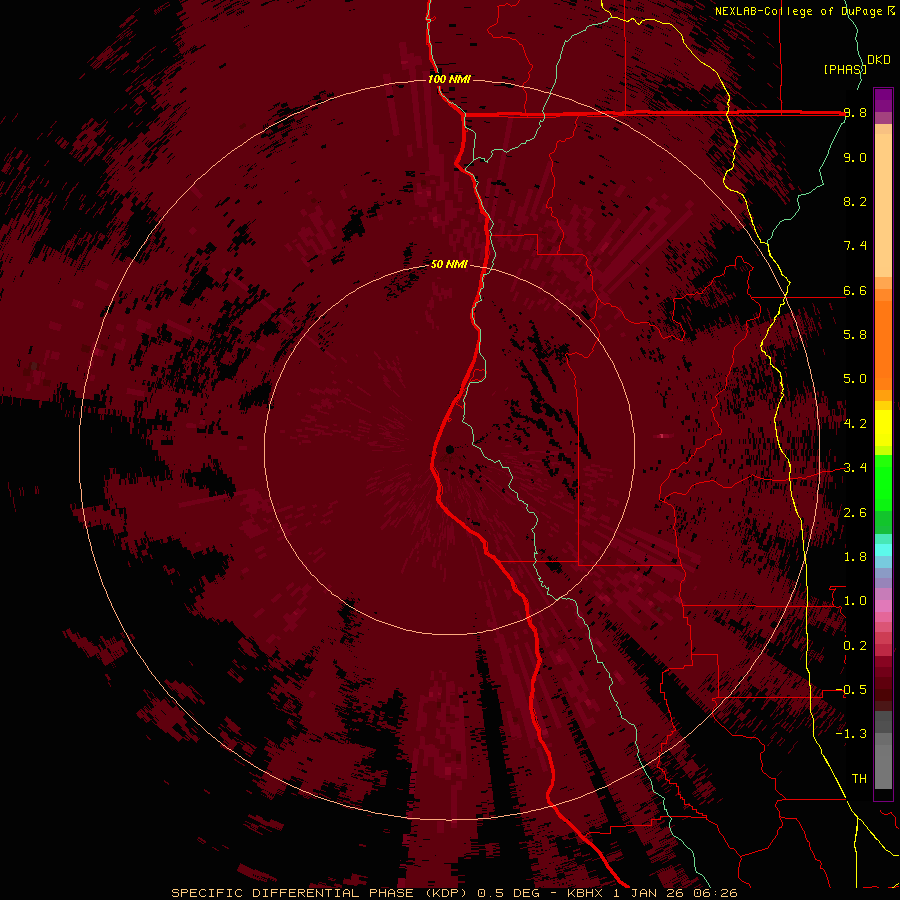Click the "[PHAS]" label above the color scale
The height and width of the screenshot is (900, 900).
tap(845, 69)
